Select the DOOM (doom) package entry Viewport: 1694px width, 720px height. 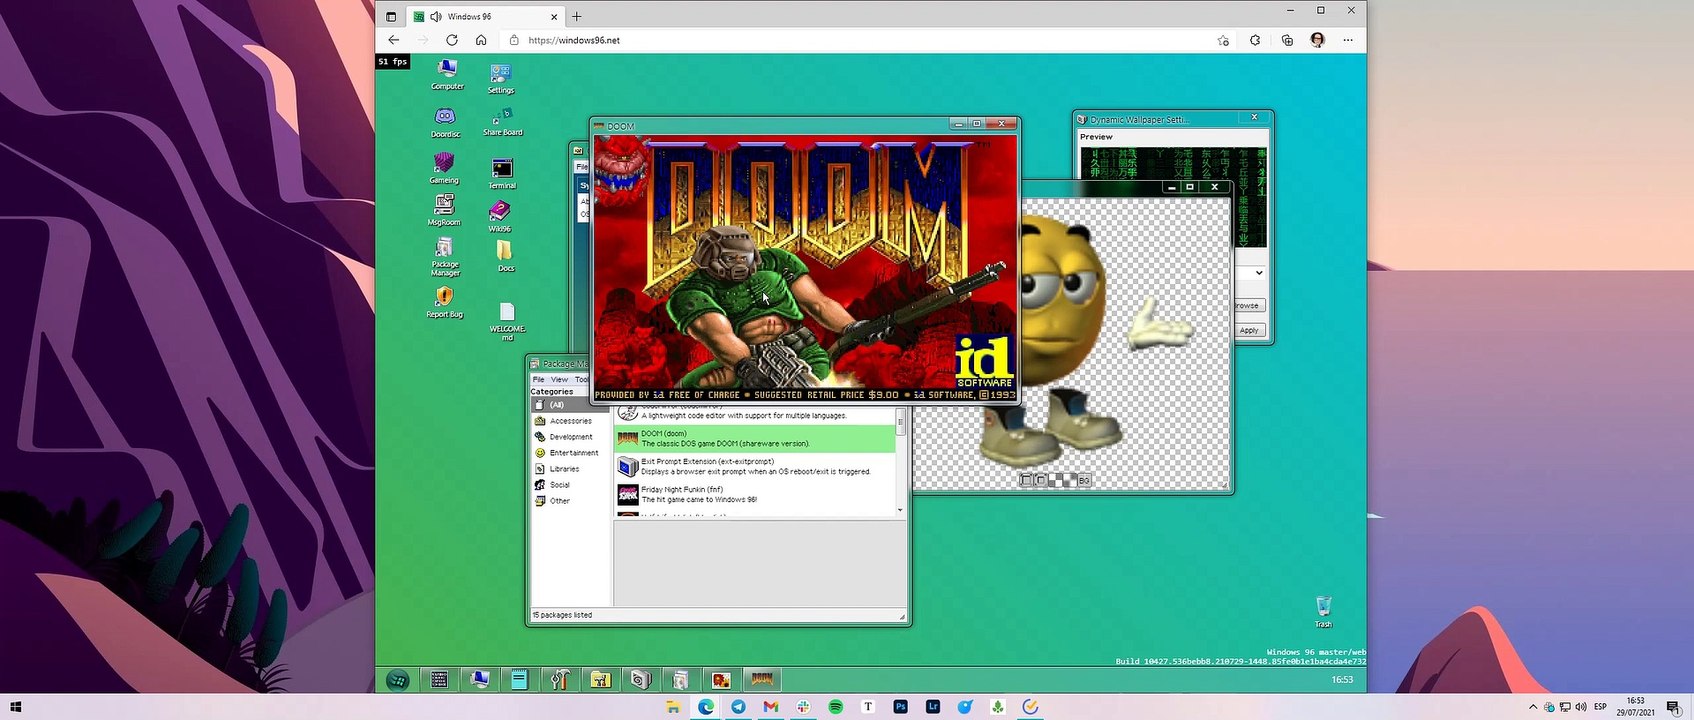click(755, 438)
